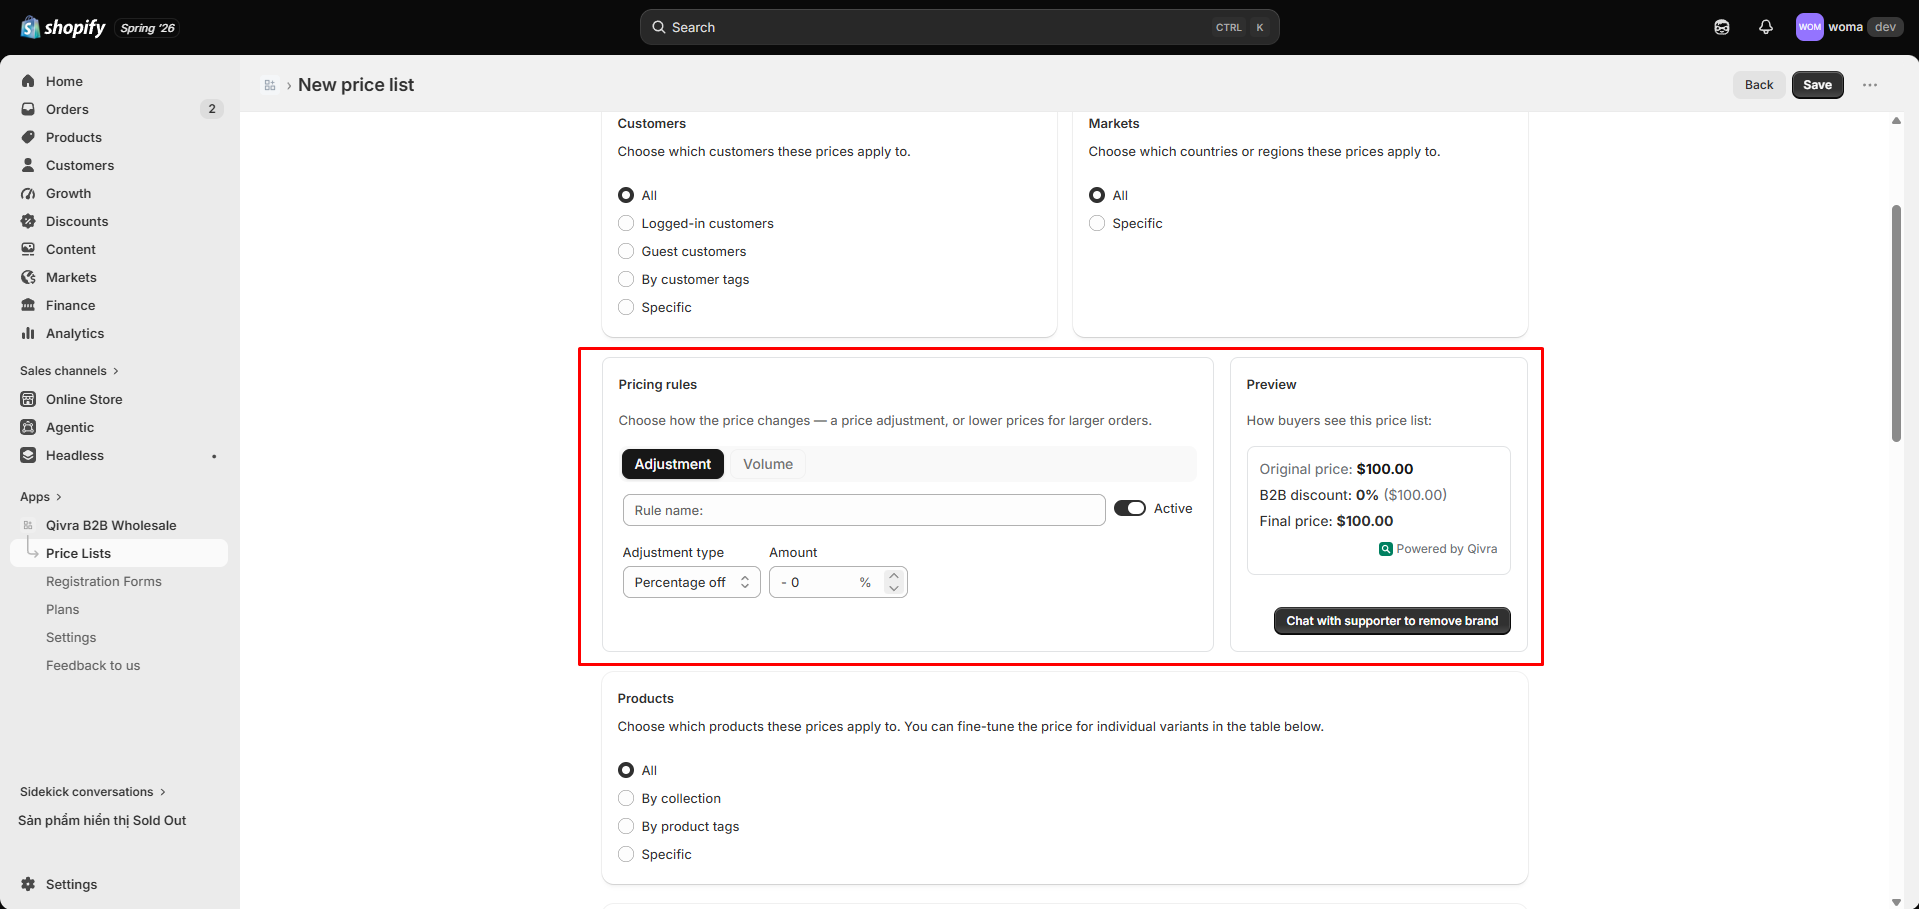Click the Analytics bar chart icon
Image resolution: width=1919 pixels, height=909 pixels.
(x=28, y=333)
